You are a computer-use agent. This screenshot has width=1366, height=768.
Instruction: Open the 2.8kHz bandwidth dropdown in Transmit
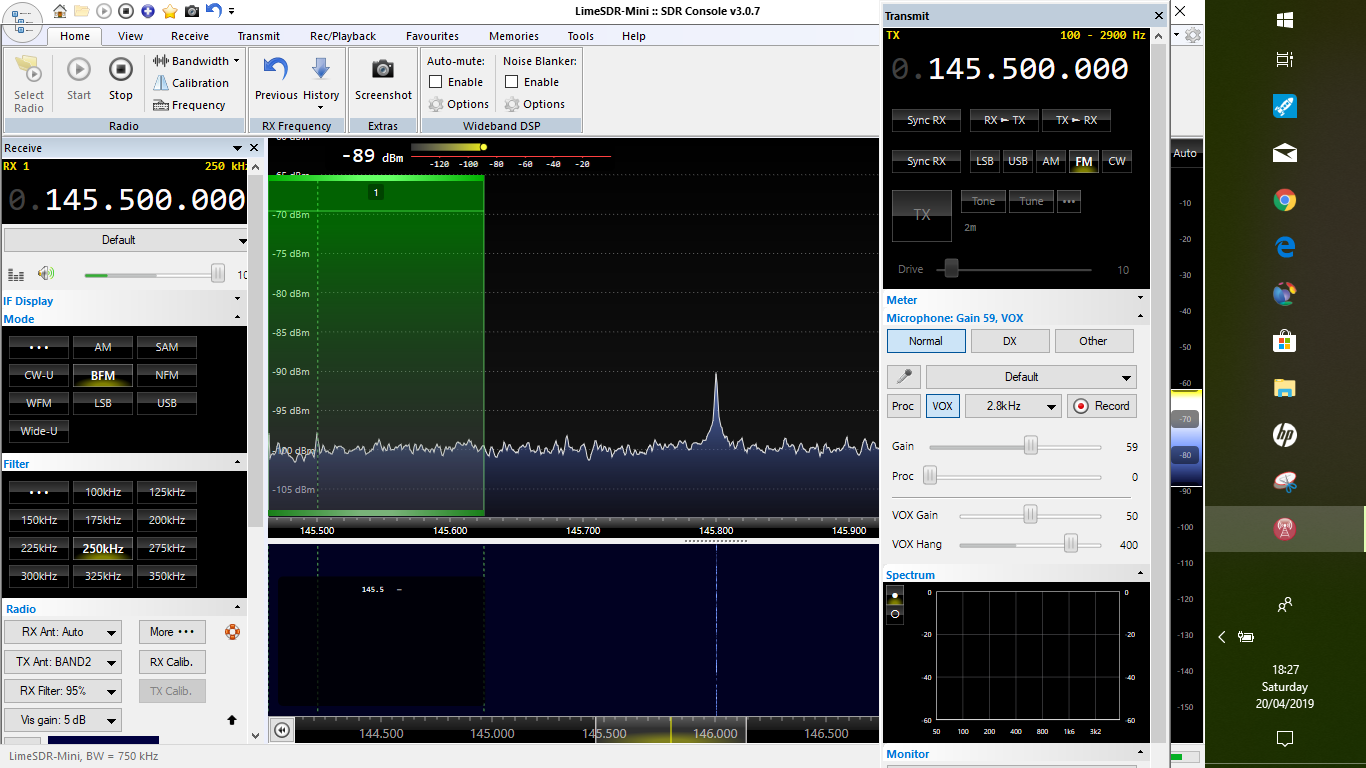[1013, 406]
